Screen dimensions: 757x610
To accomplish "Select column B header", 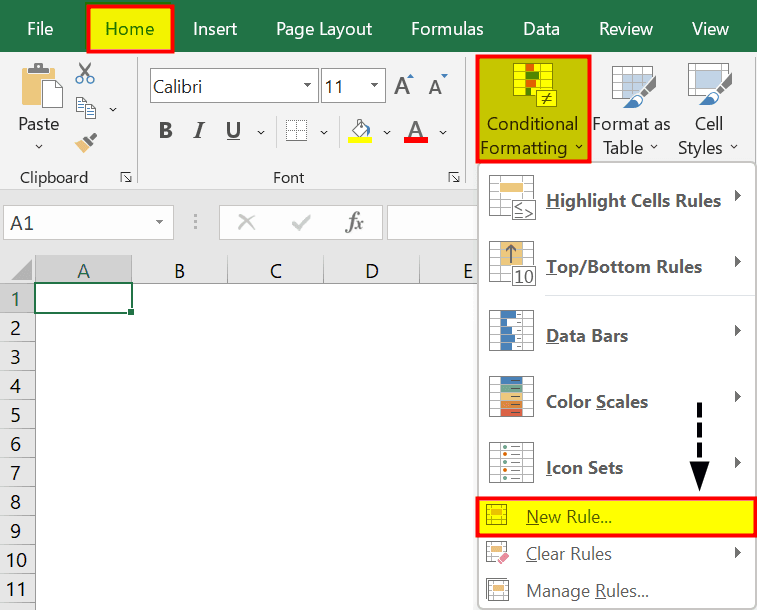I will point(179,270).
